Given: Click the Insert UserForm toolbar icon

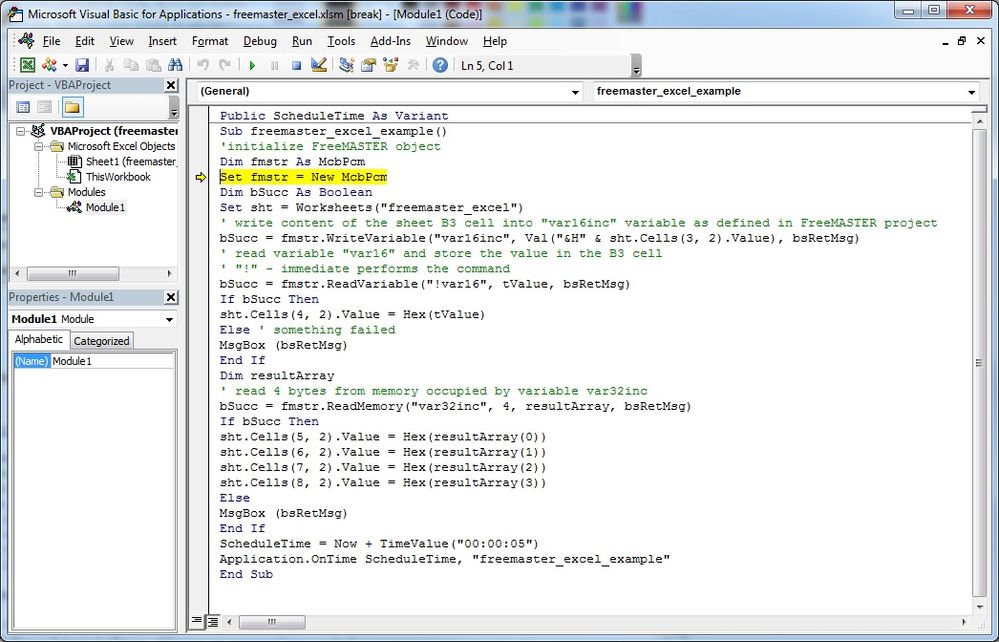Looking at the screenshot, I should 48,65.
